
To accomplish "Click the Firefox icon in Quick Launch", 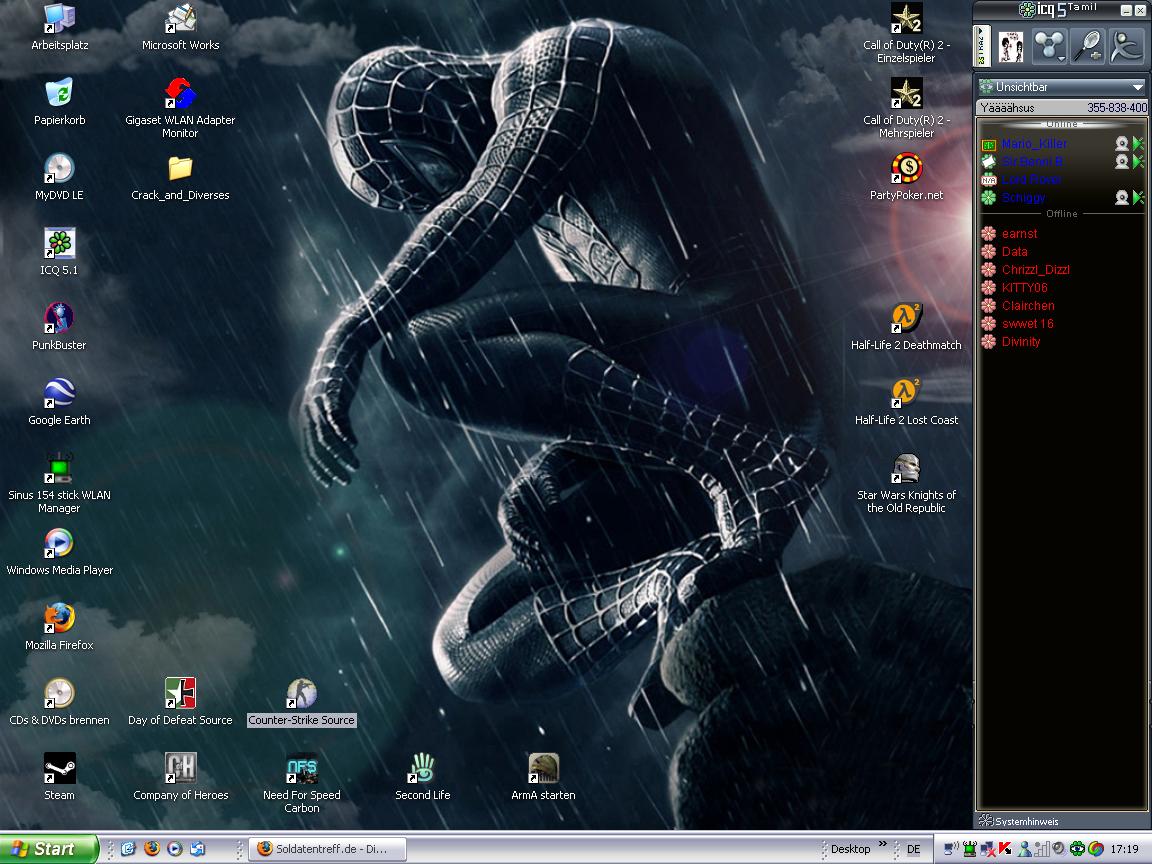I will tap(152, 849).
